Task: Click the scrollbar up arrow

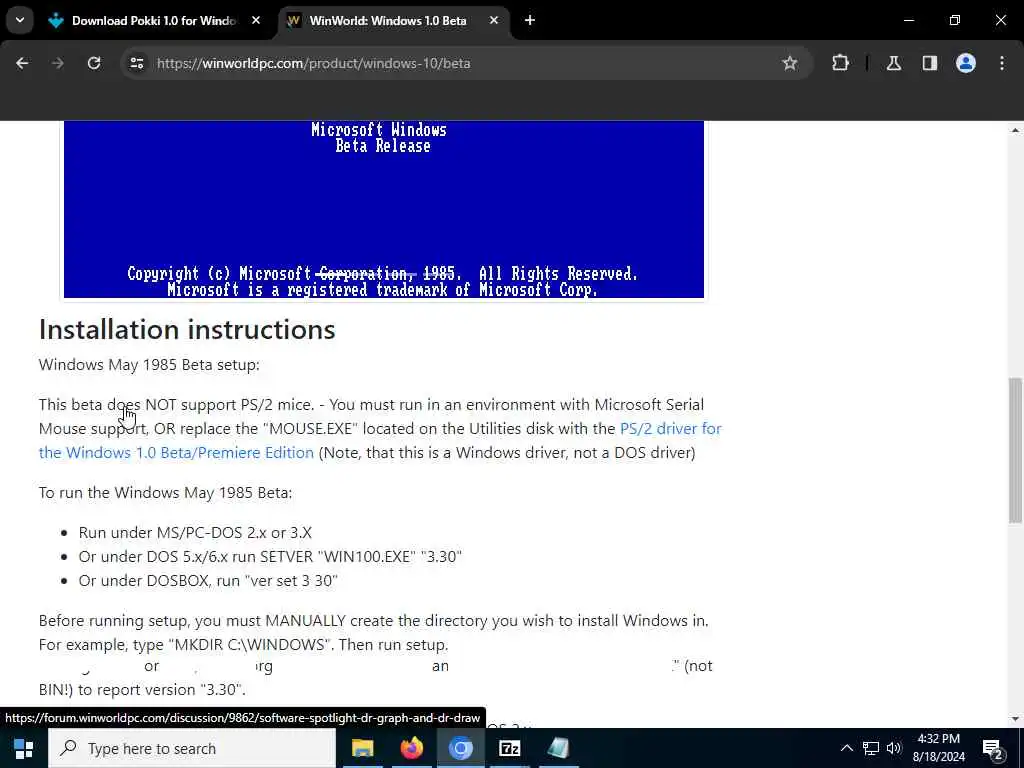Action: (1015, 131)
